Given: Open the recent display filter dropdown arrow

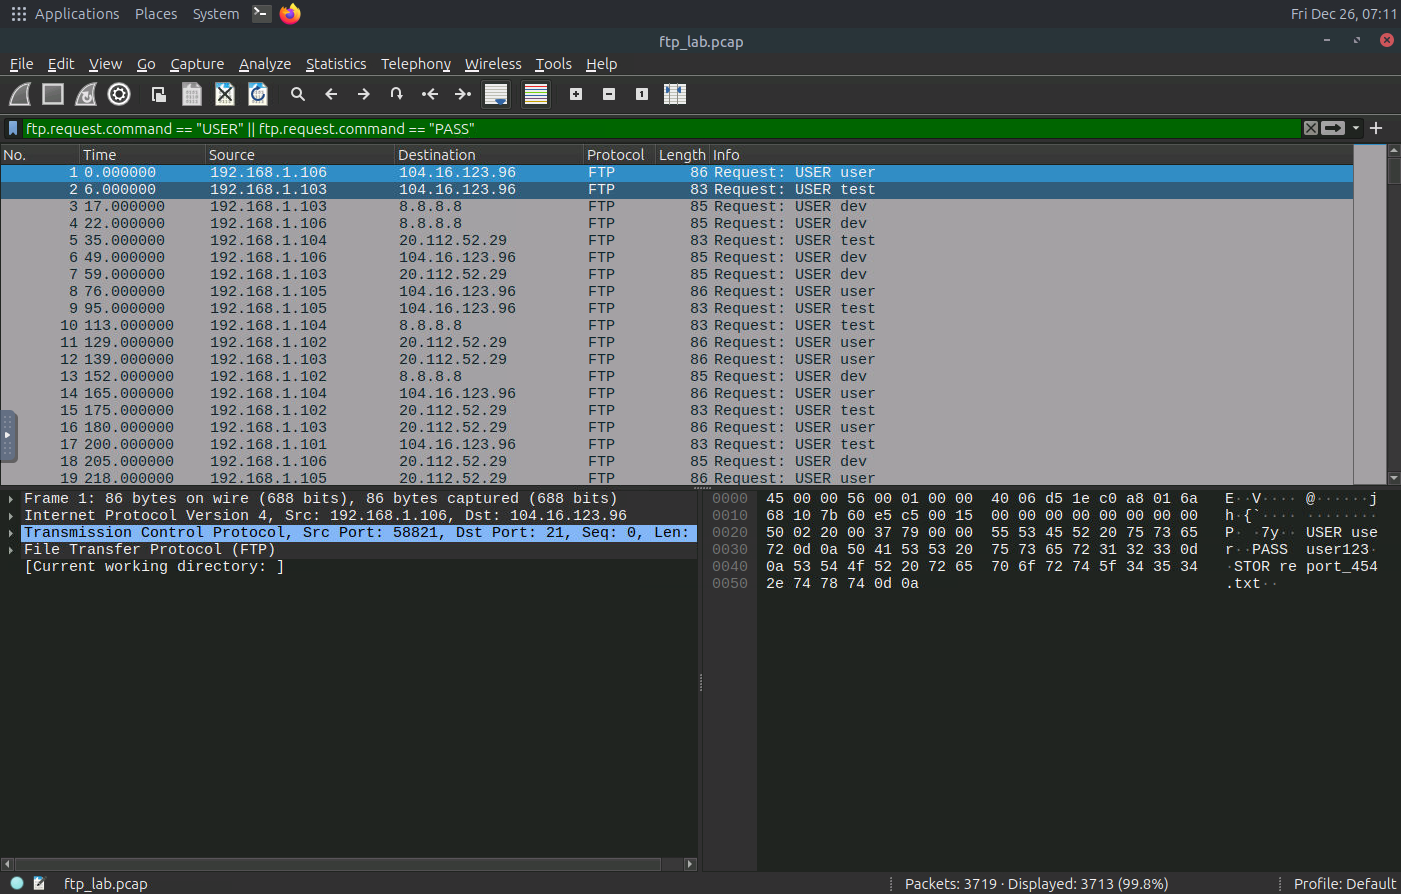Looking at the screenshot, I should (1356, 128).
